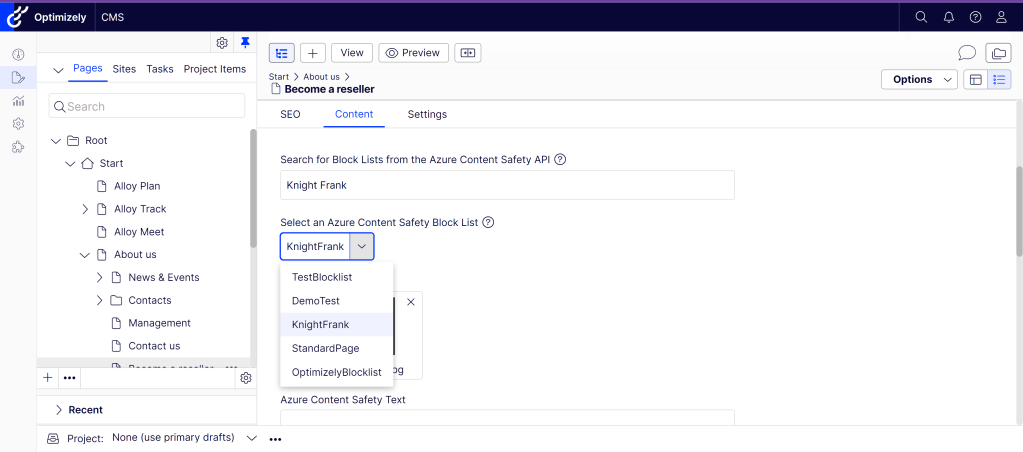The height and width of the screenshot is (452, 1023).
Task: Toggle the navigation pane pin icon
Action: 245,43
